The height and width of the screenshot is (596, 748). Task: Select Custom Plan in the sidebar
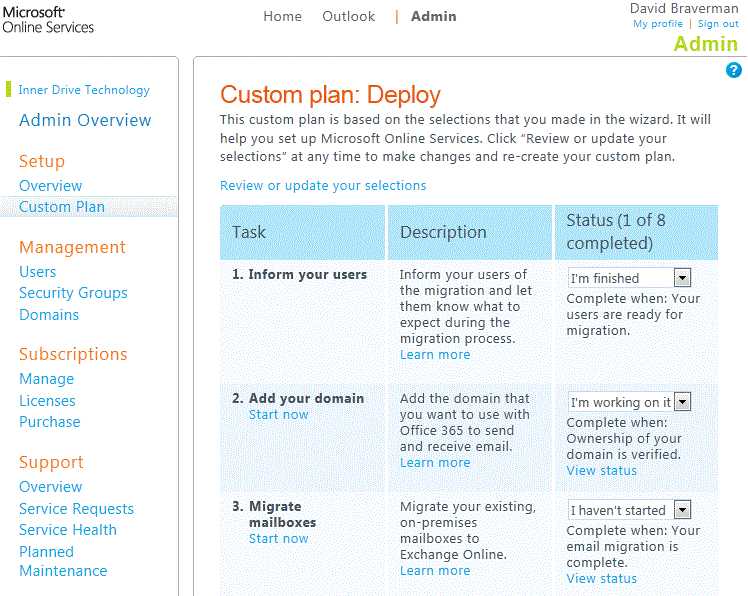[62, 207]
